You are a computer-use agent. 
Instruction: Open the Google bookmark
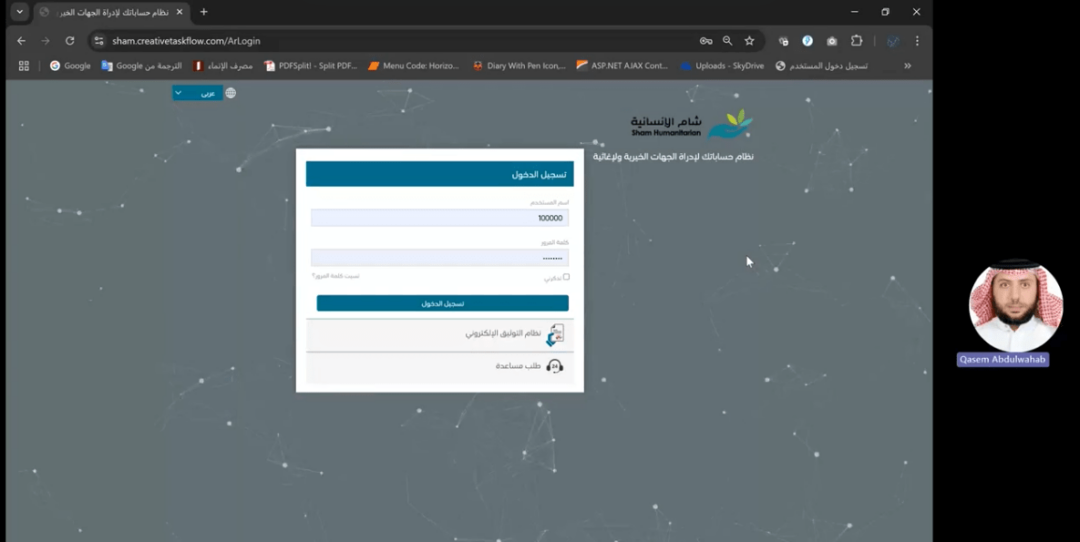pyautogui.click(x=70, y=66)
